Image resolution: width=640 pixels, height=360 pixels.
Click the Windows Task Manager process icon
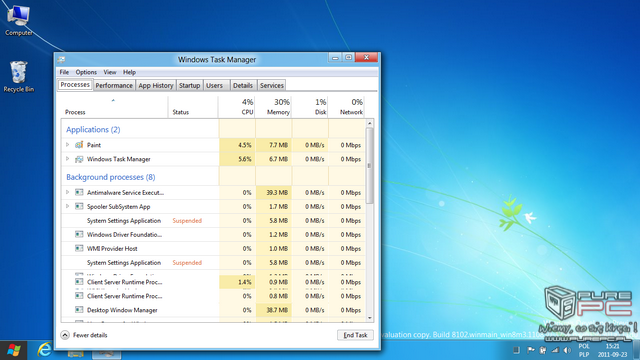click(79, 159)
